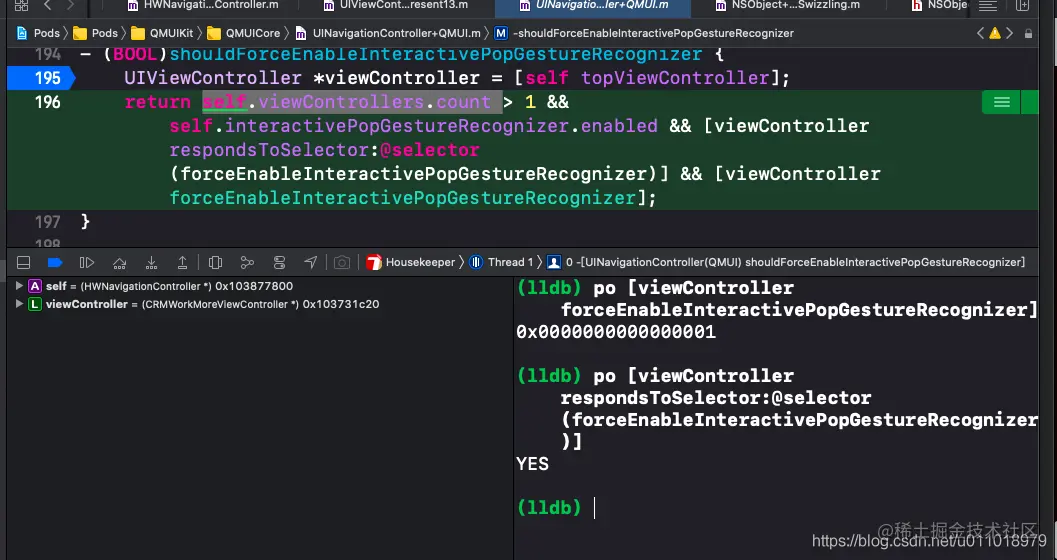Click the Pods project breadcrumb
Screen dimensions: 1057x560
(x=38, y=33)
